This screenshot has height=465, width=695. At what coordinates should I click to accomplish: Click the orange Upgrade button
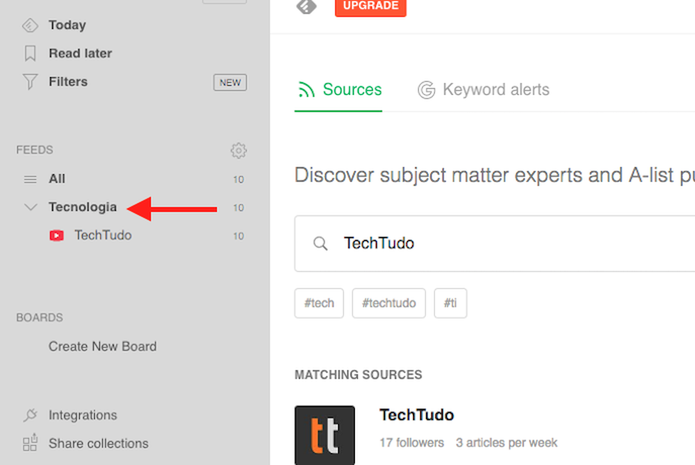(371, 6)
